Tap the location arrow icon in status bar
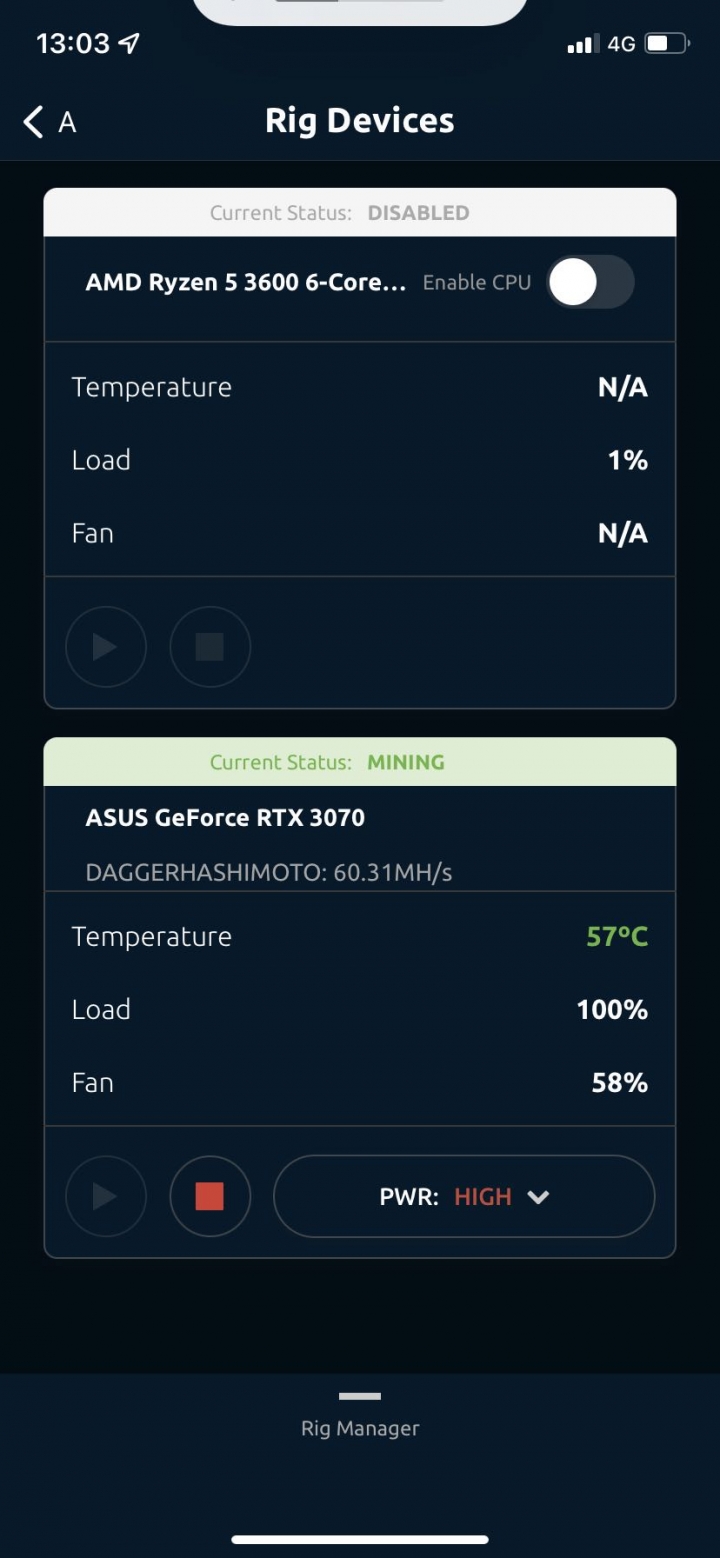Screen dimensions: 720x1558 (x=129, y=43)
